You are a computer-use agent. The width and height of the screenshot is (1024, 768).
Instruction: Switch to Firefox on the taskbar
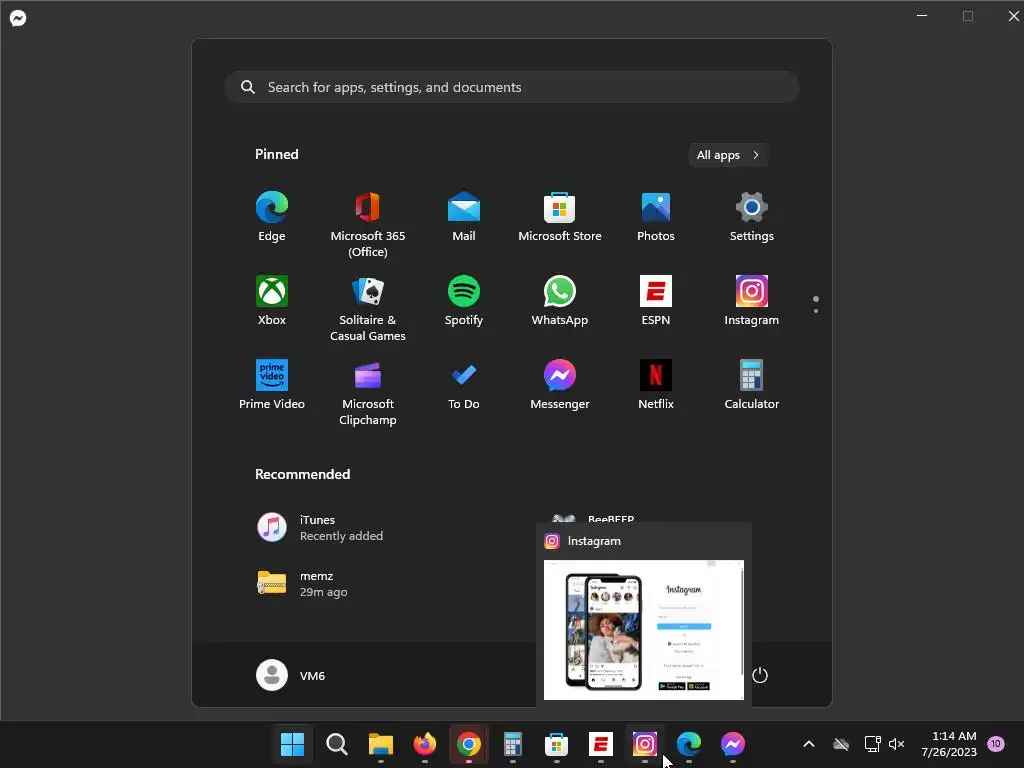tap(424, 744)
